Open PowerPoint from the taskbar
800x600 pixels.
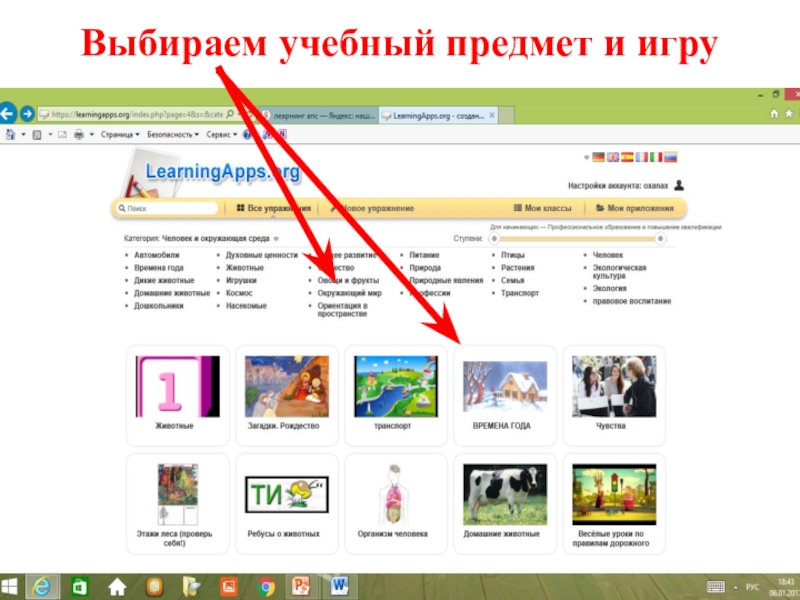tap(301, 584)
